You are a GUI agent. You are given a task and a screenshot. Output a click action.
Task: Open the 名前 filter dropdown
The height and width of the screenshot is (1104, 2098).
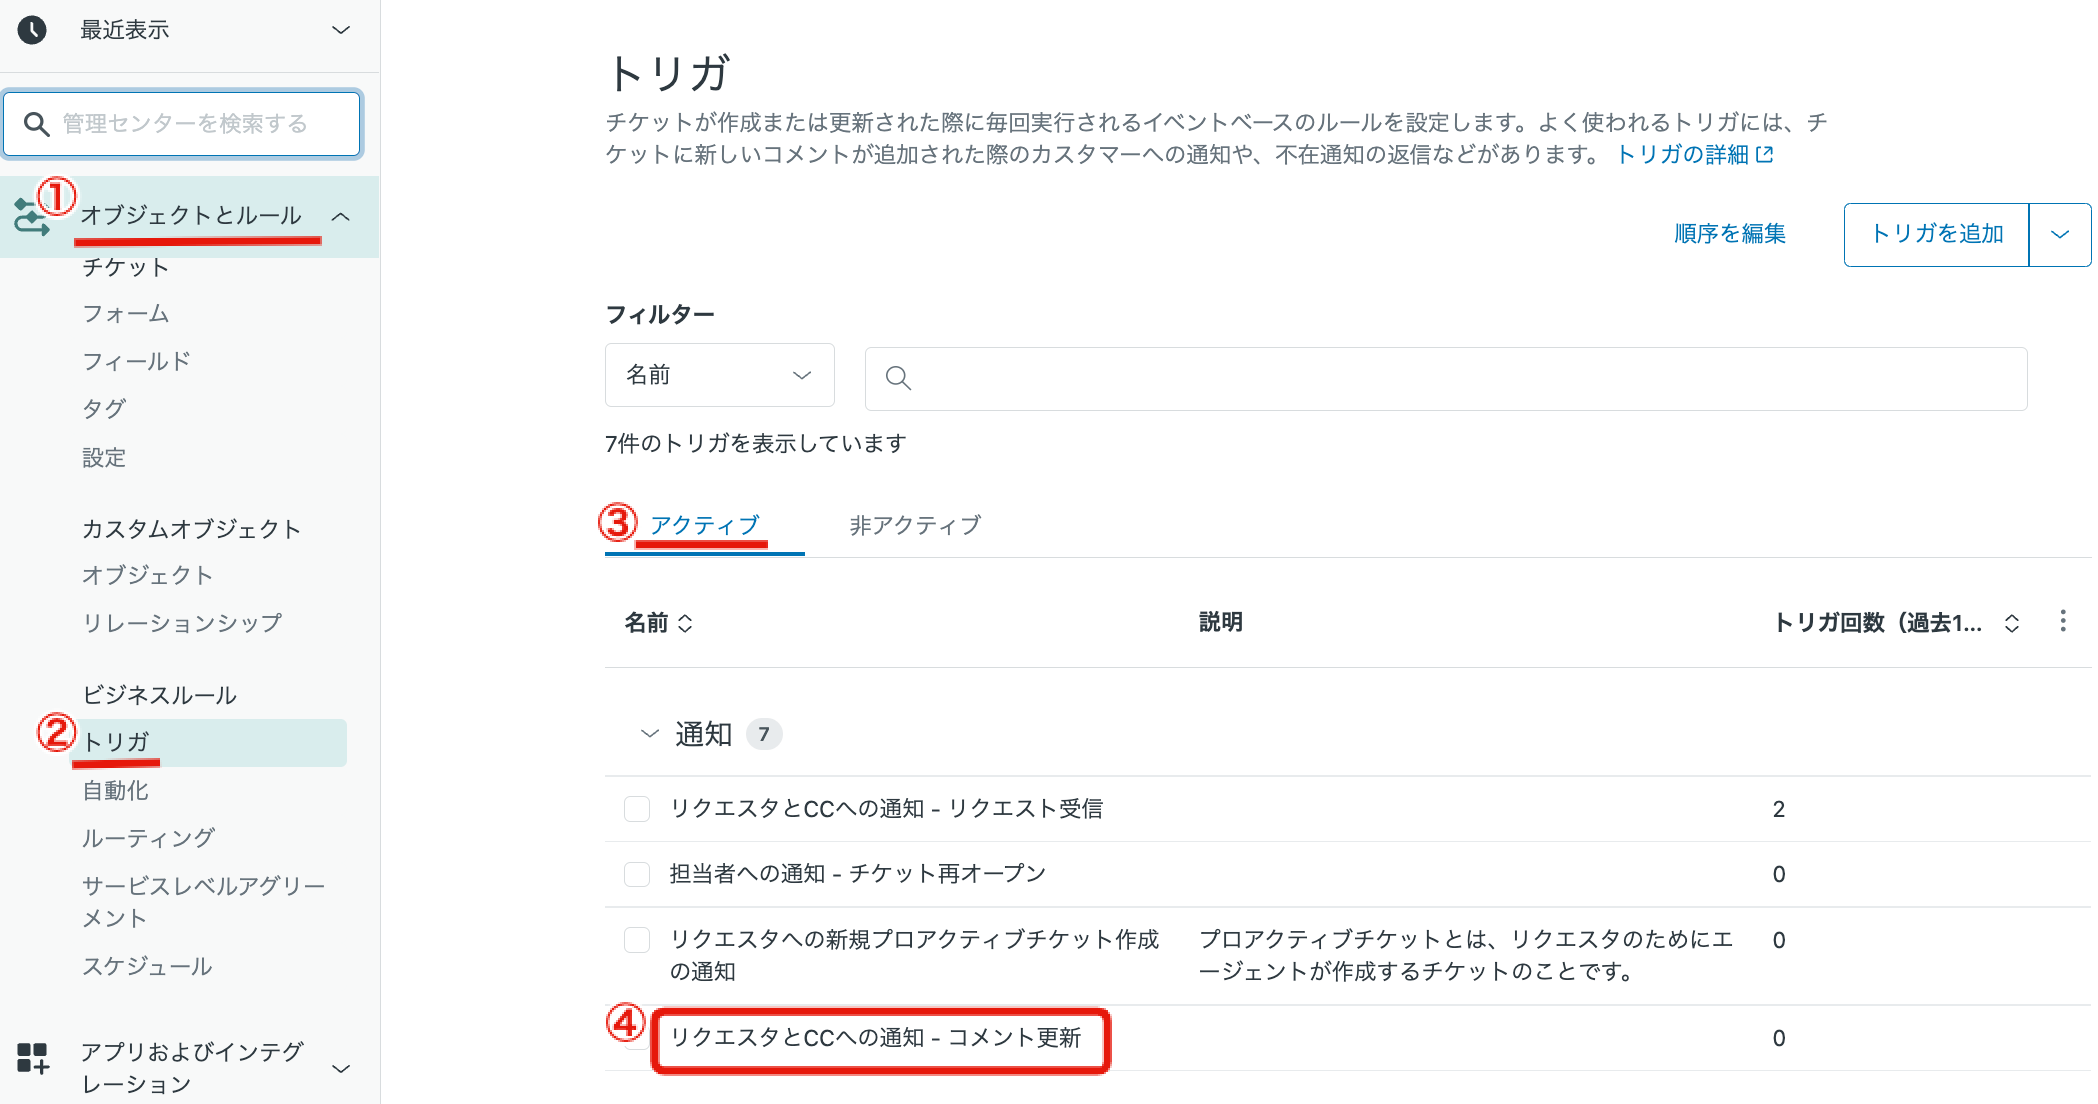(x=719, y=375)
